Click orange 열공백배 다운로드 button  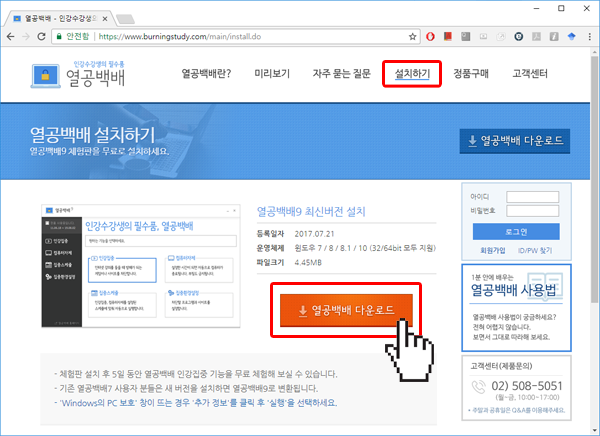[x=346, y=310]
